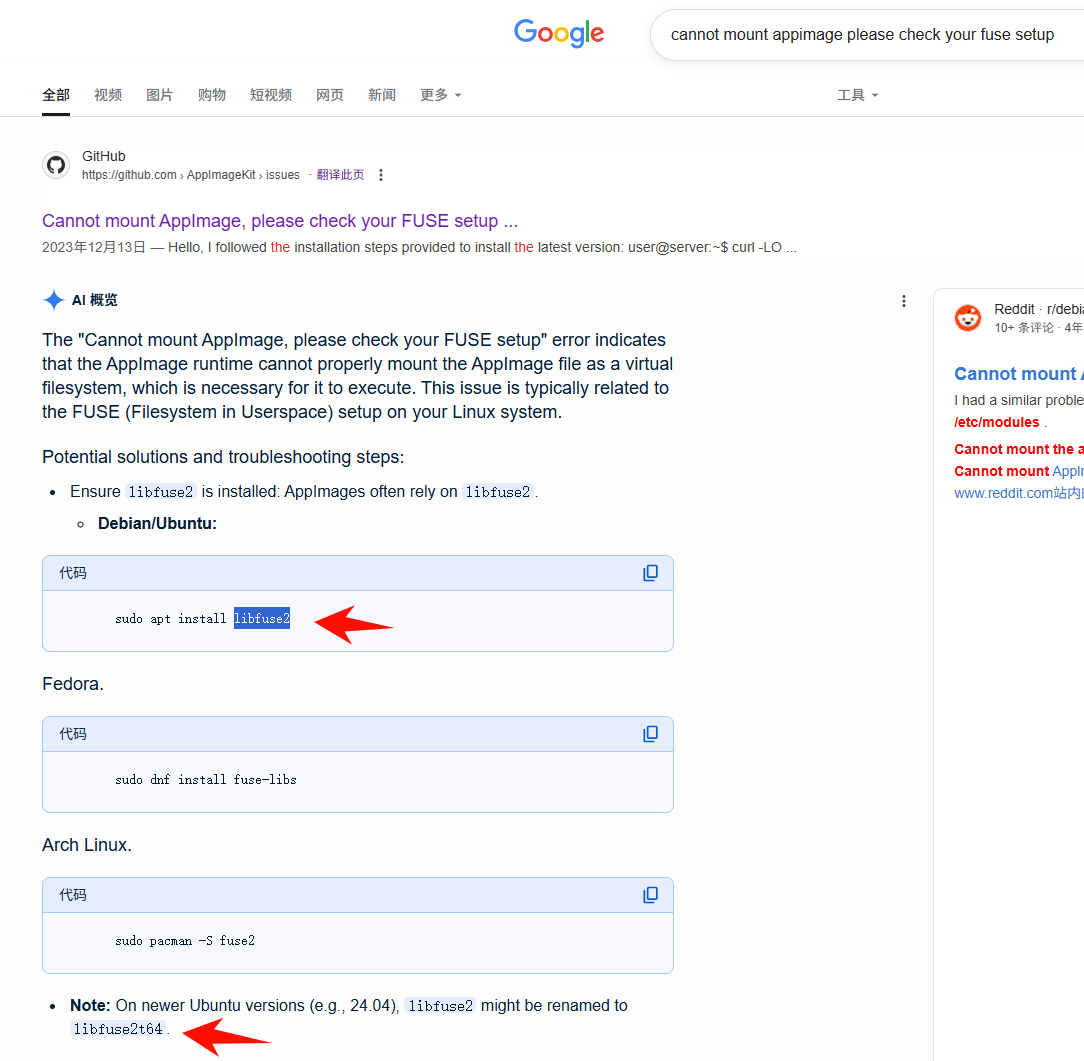
Task: Click 'Potential solutions and troubleshooting steps:' text
Action: pos(223,457)
